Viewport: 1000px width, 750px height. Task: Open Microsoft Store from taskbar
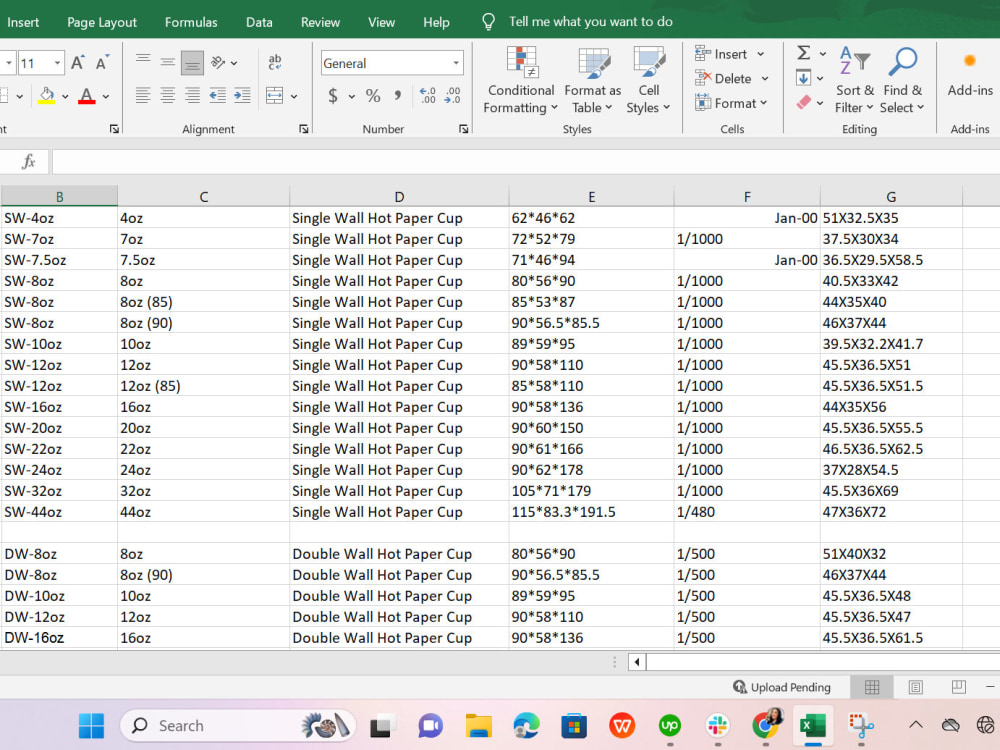(x=574, y=726)
